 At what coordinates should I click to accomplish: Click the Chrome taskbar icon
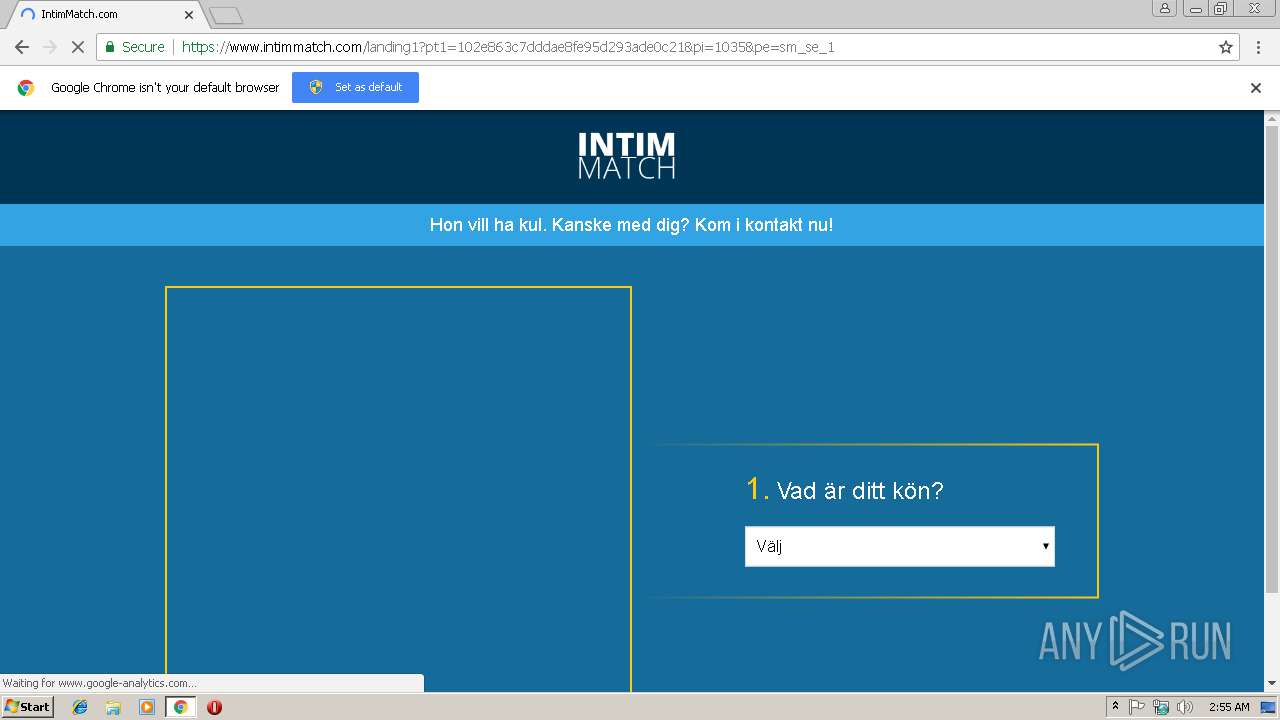pos(180,707)
